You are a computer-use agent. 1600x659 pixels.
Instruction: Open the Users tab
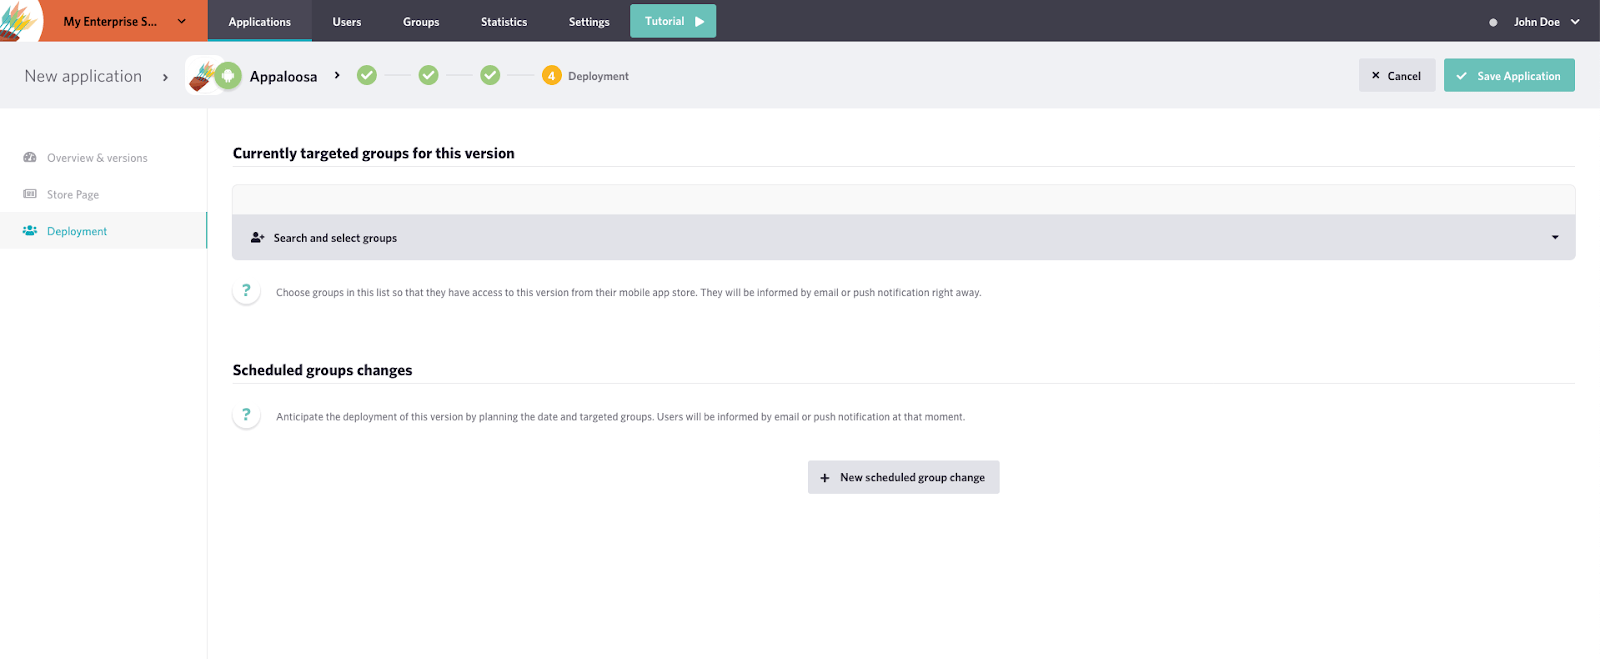347,21
